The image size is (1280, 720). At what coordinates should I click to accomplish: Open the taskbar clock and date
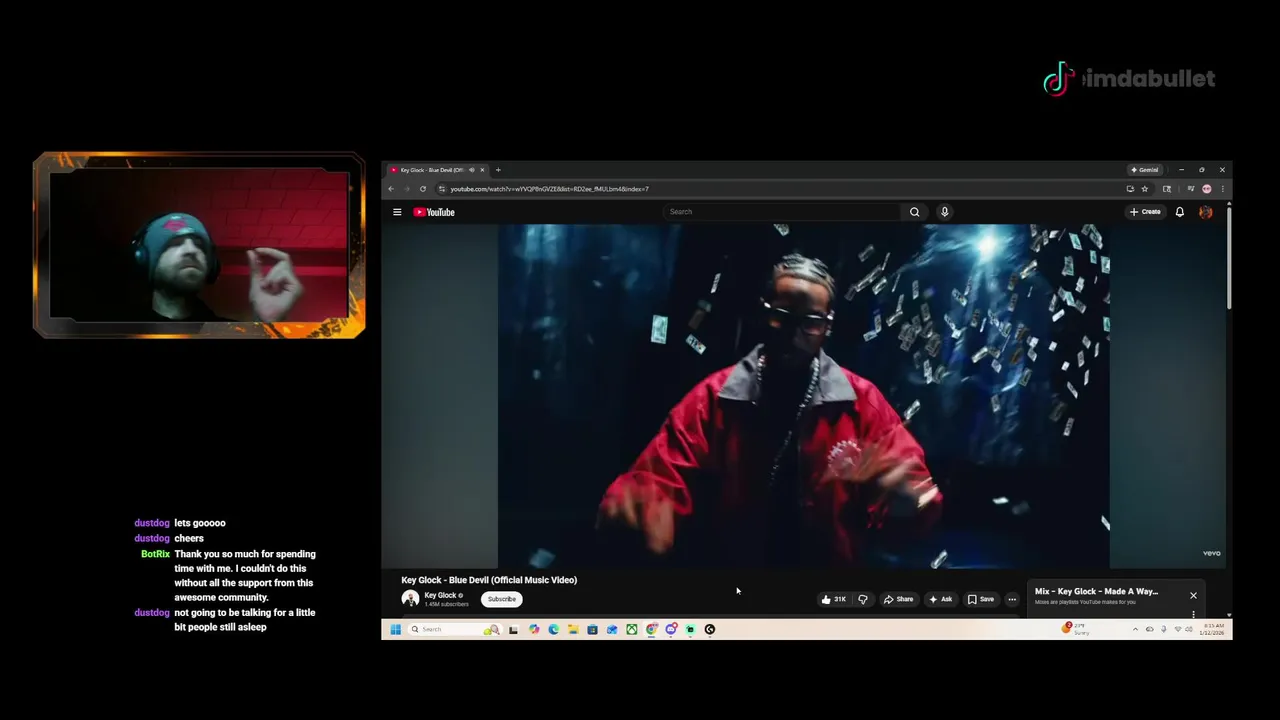click(1212, 629)
